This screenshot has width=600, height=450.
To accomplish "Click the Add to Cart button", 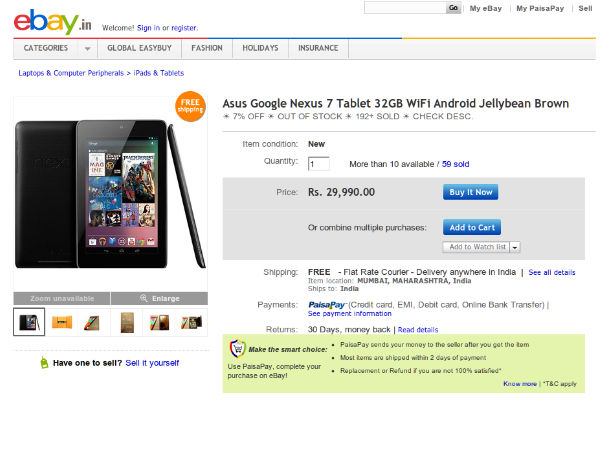I will [x=470, y=227].
